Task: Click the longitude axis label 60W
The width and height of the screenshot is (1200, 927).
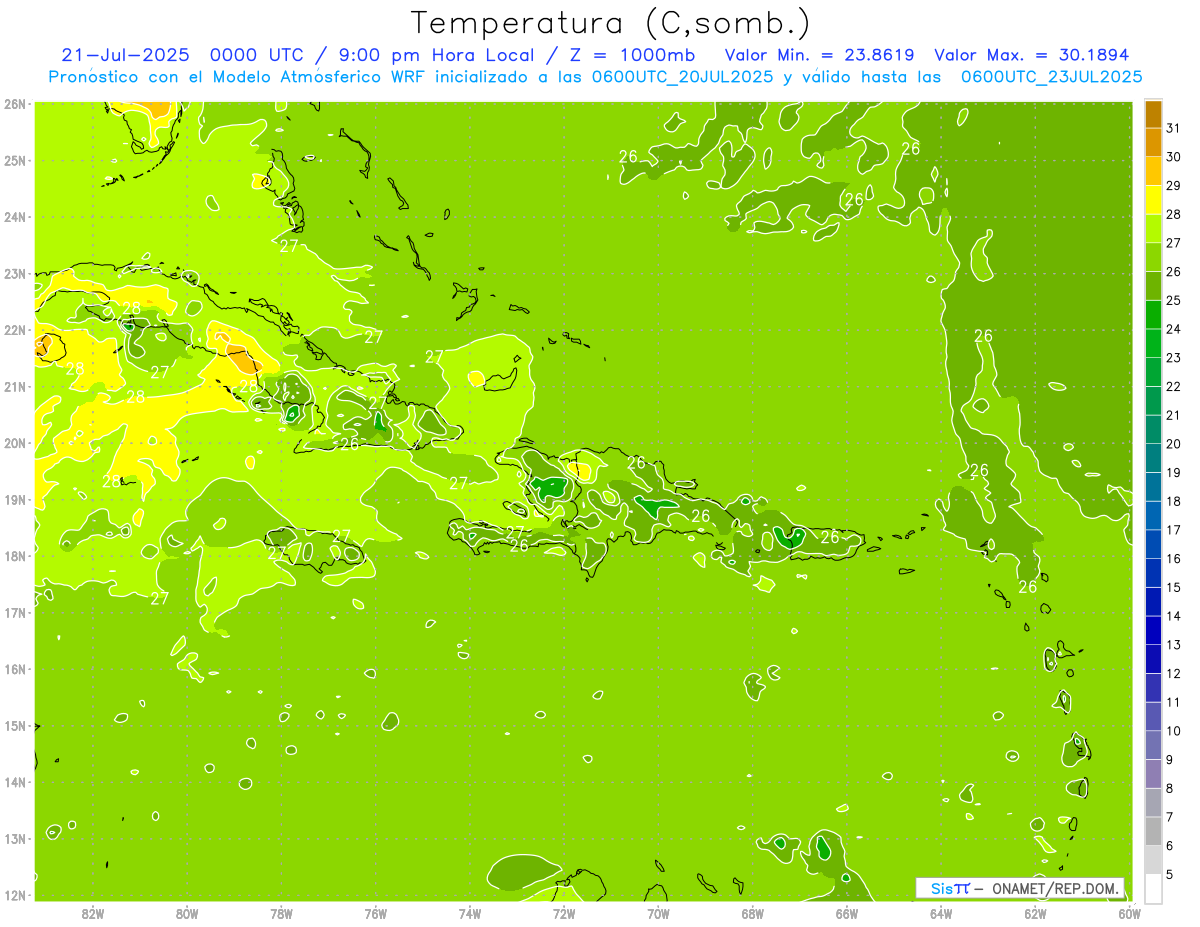Action: 1130,912
